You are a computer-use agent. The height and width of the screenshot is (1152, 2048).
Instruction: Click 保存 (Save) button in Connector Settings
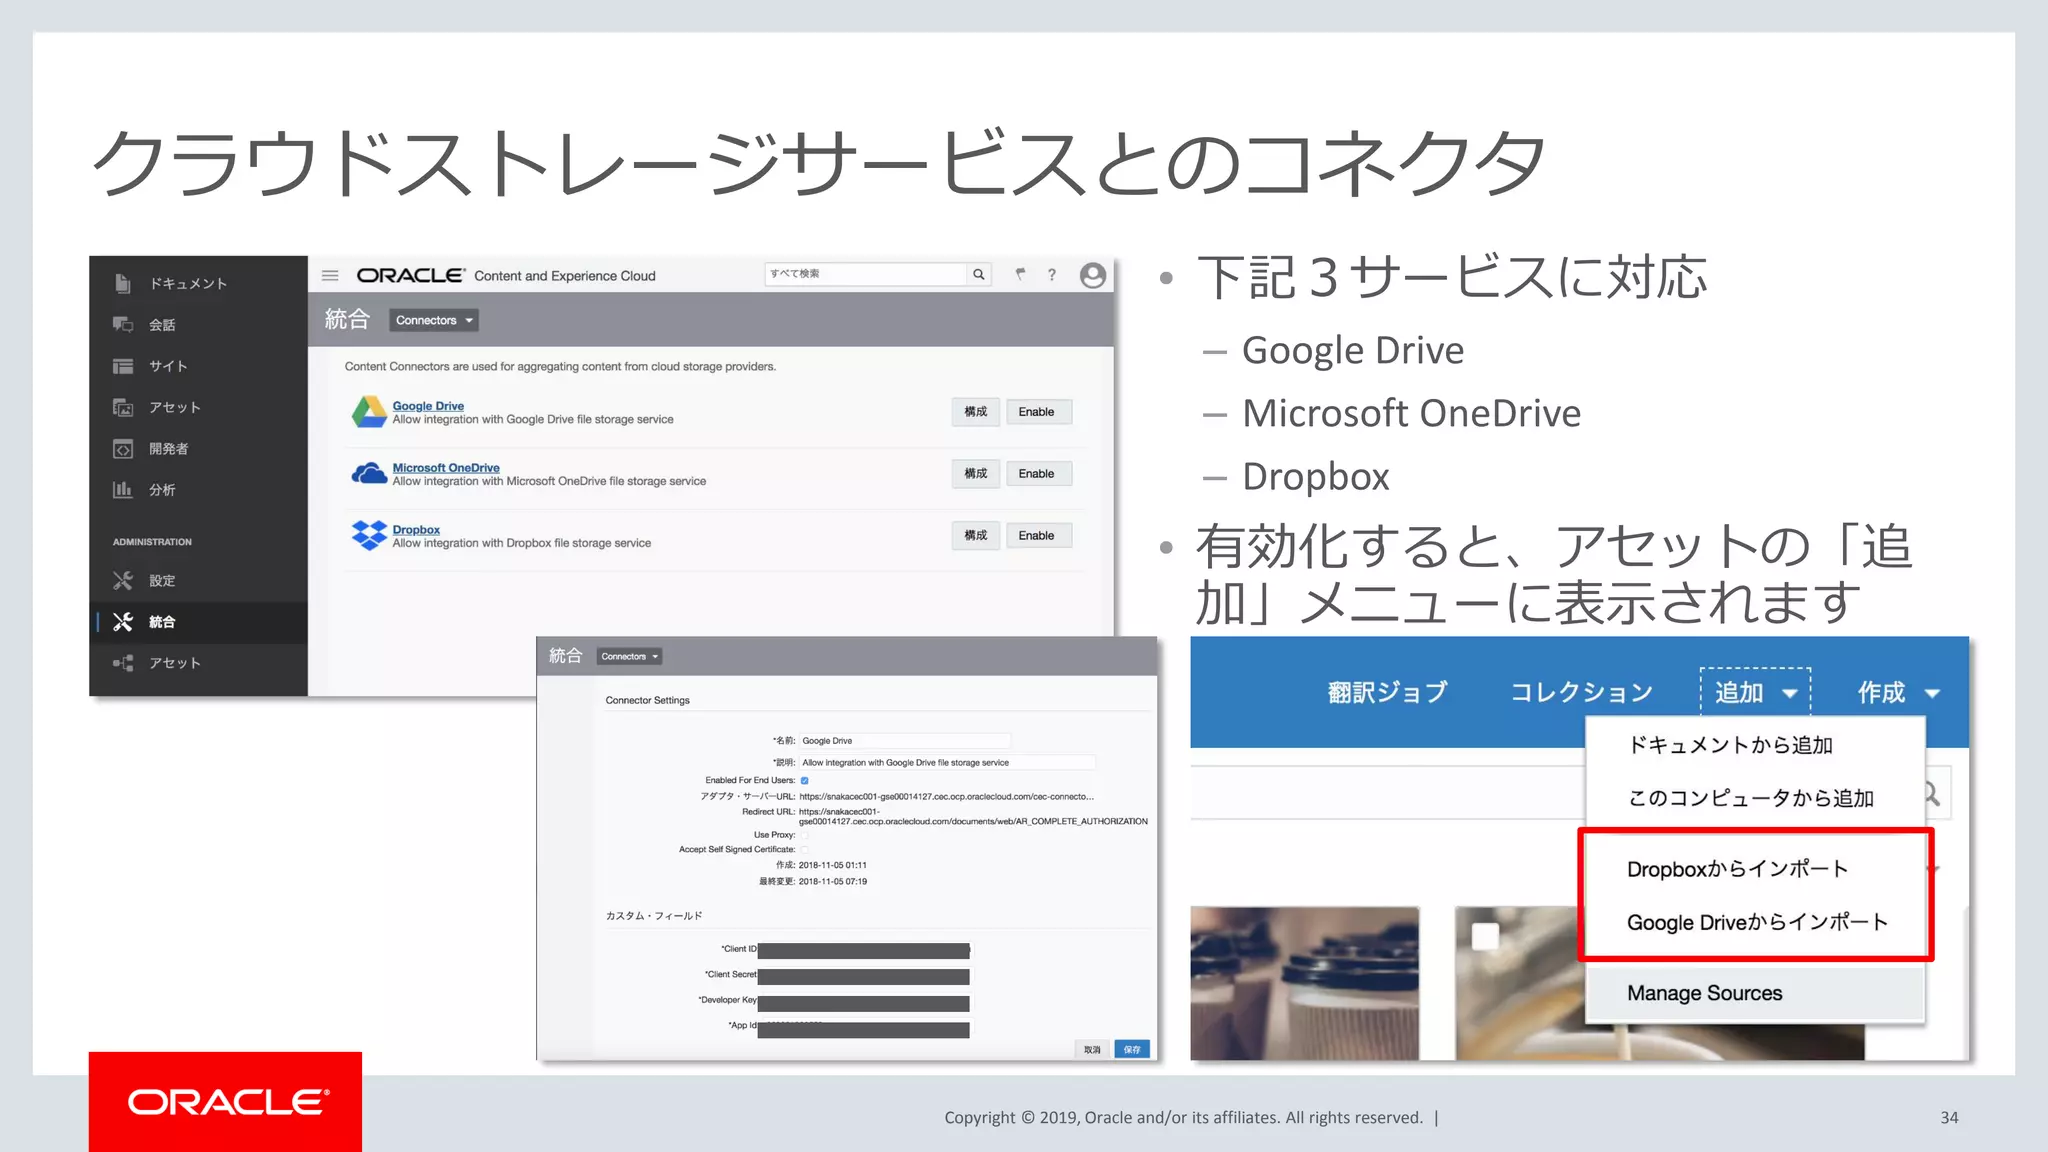(x=1132, y=1049)
